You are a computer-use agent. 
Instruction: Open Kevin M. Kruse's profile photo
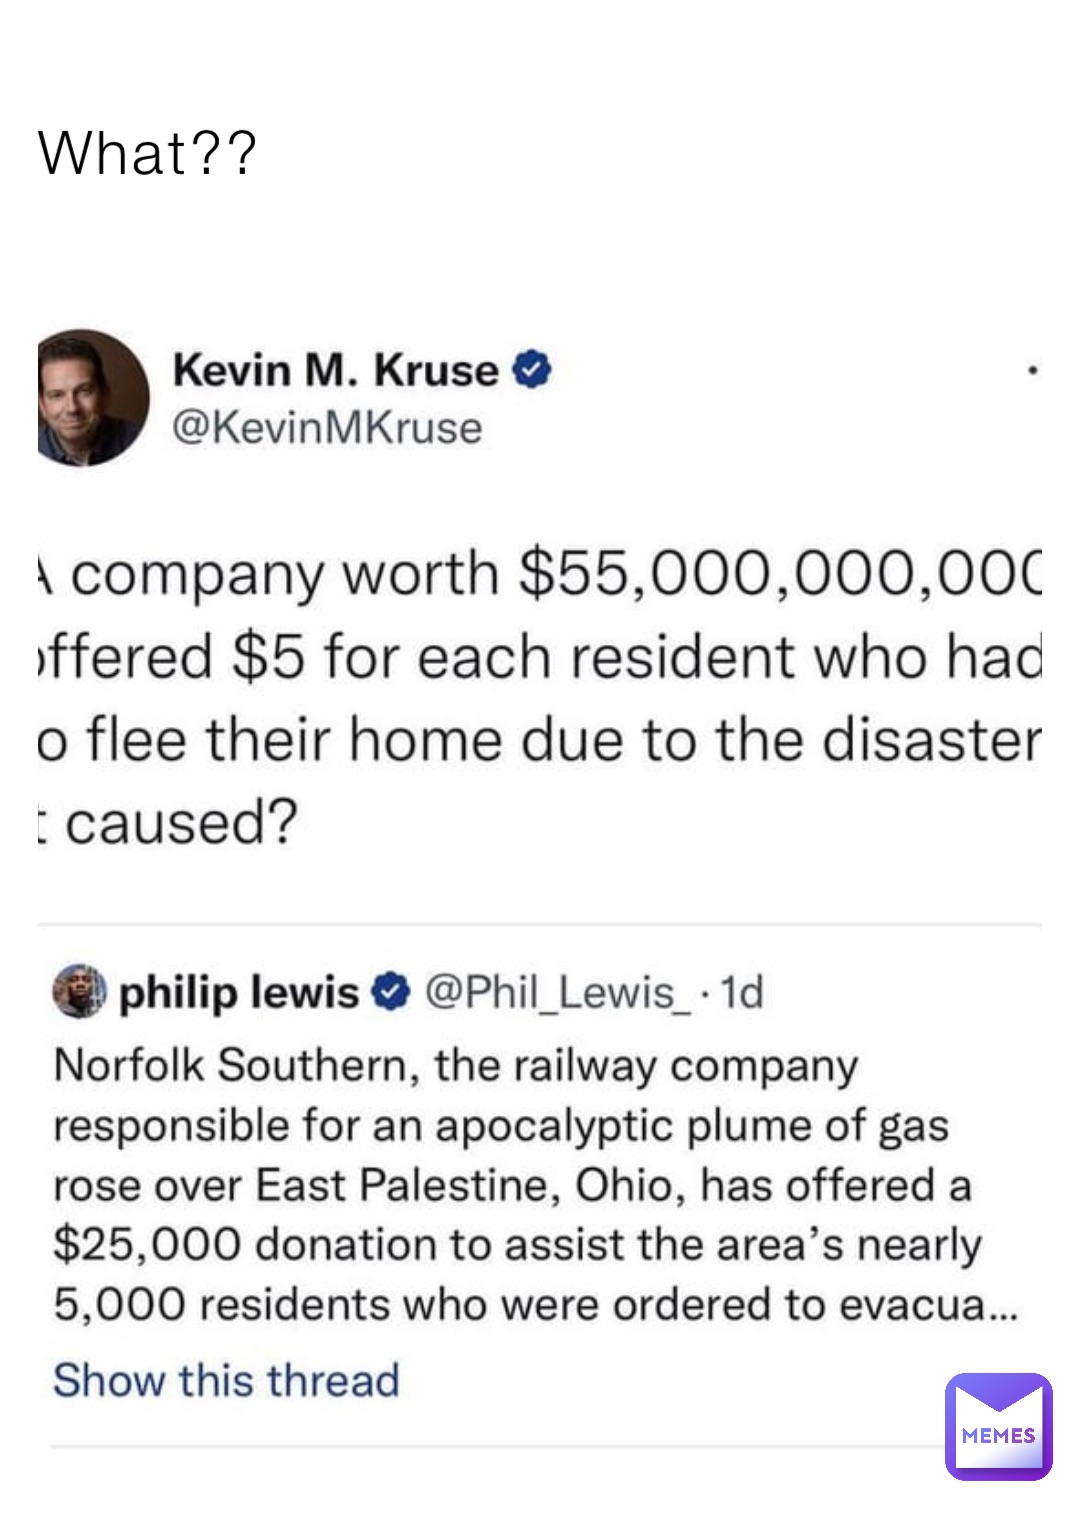93,397
